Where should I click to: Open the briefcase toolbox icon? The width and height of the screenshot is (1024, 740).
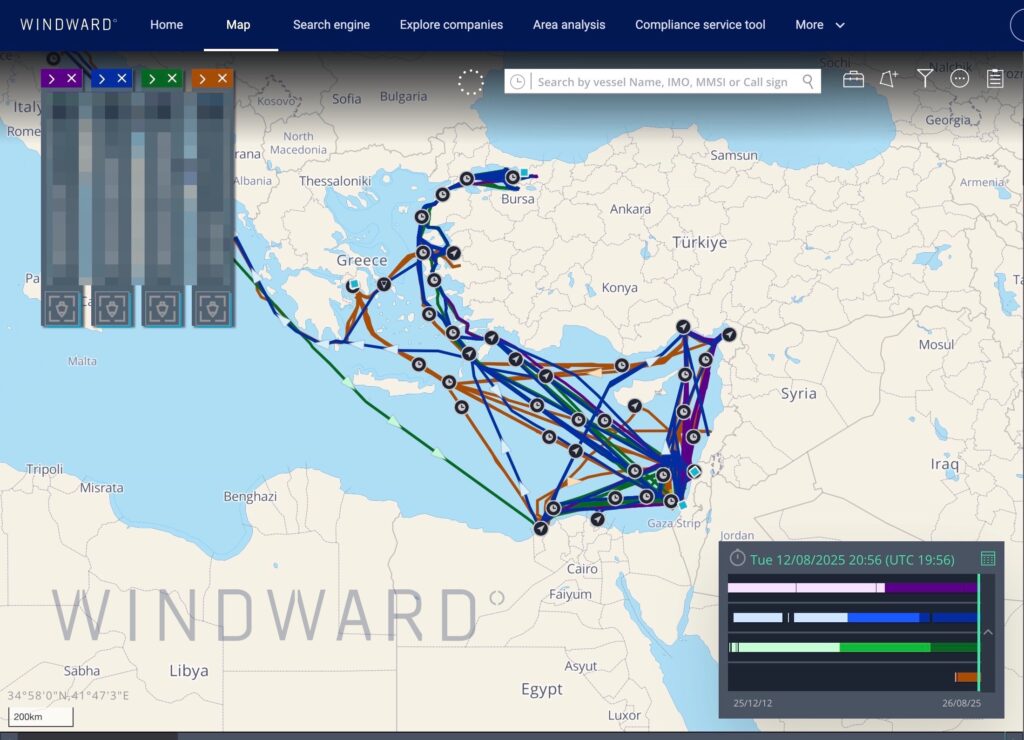click(854, 80)
